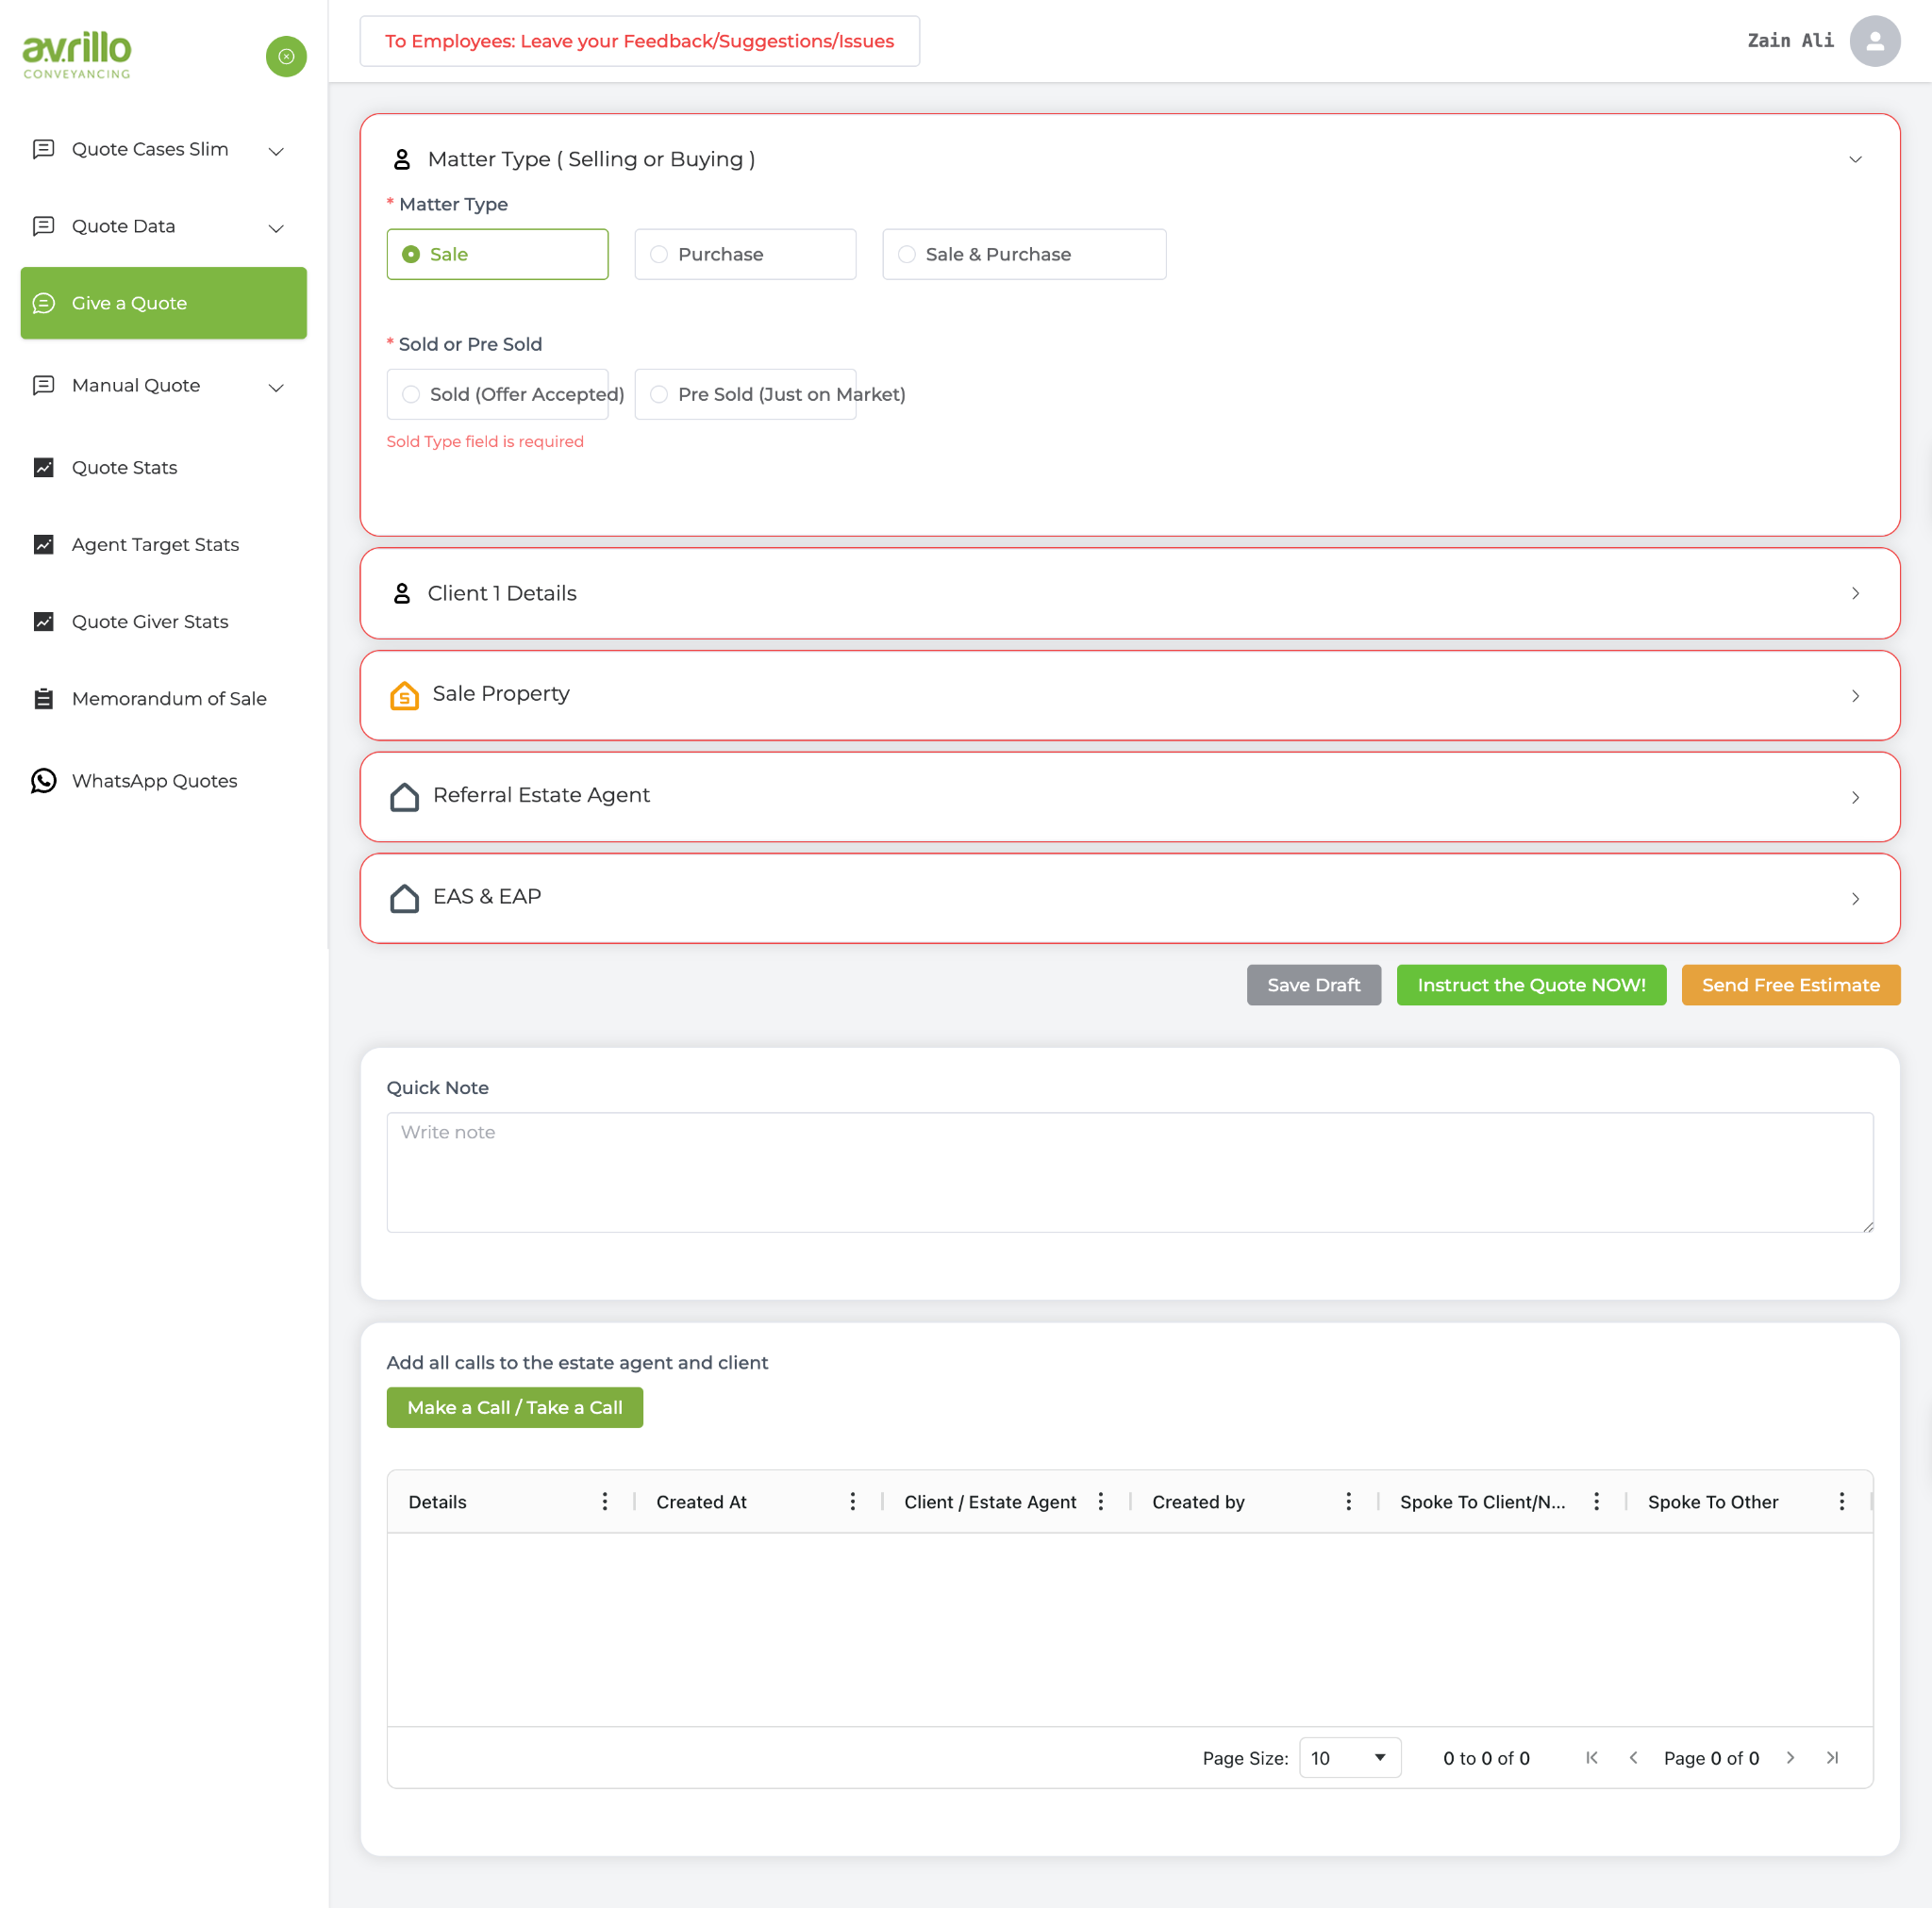
Task: Click the Memorandum of Sale clipboard icon
Action: click(x=43, y=698)
